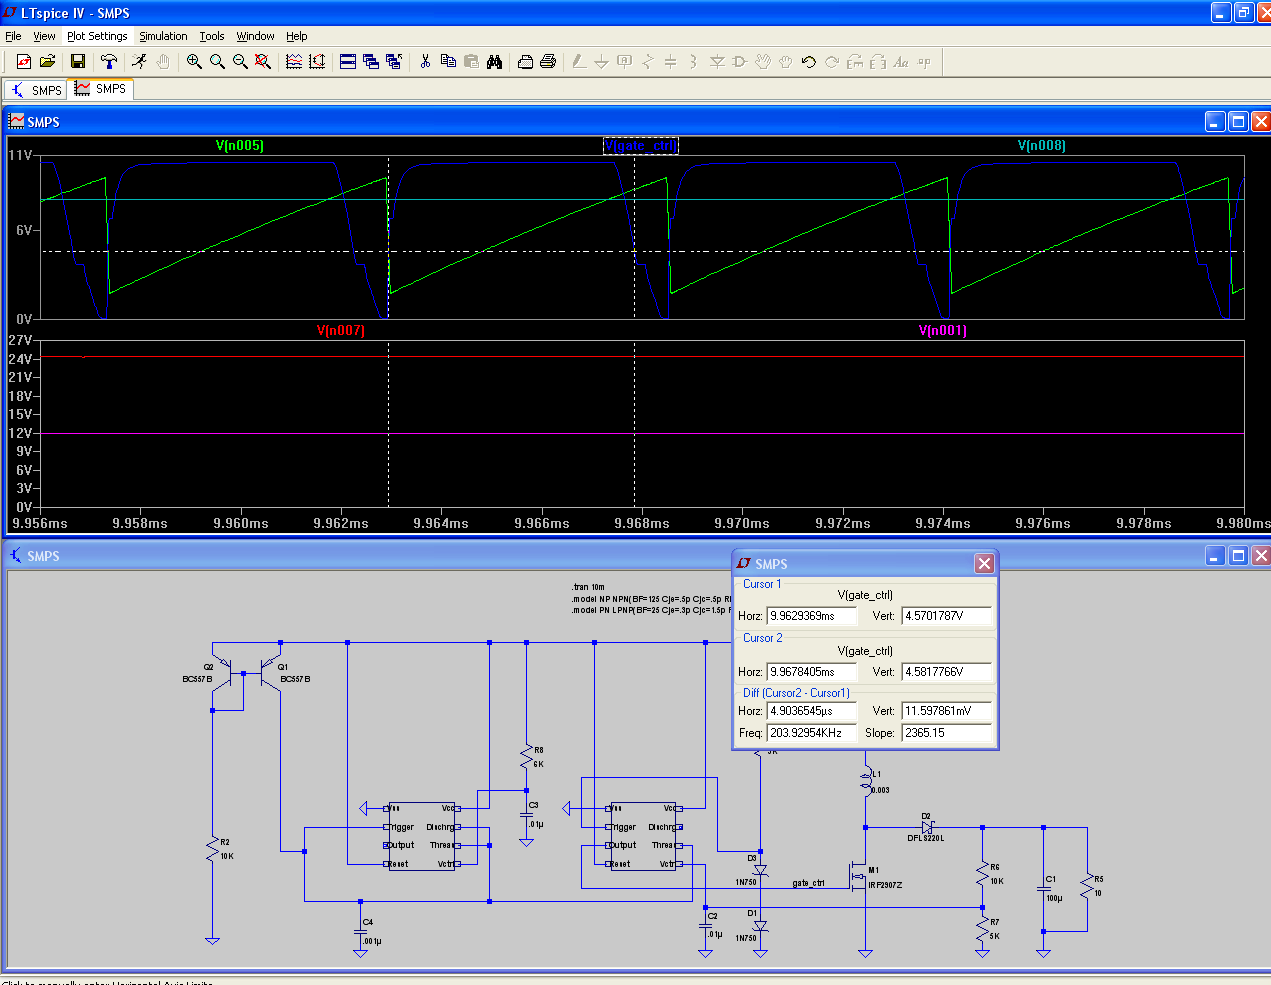The width and height of the screenshot is (1271, 985).
Task: Select the Inductor tool
Action: pos(693,62)
